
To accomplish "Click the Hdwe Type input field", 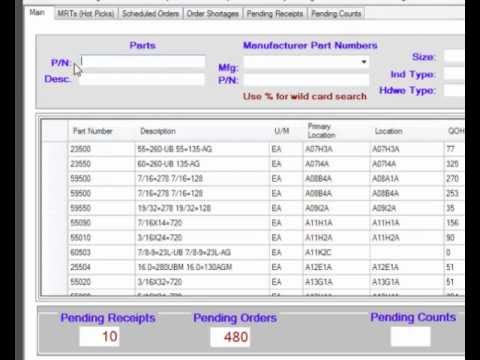I will pyautogui.click(x=455, y=90).
